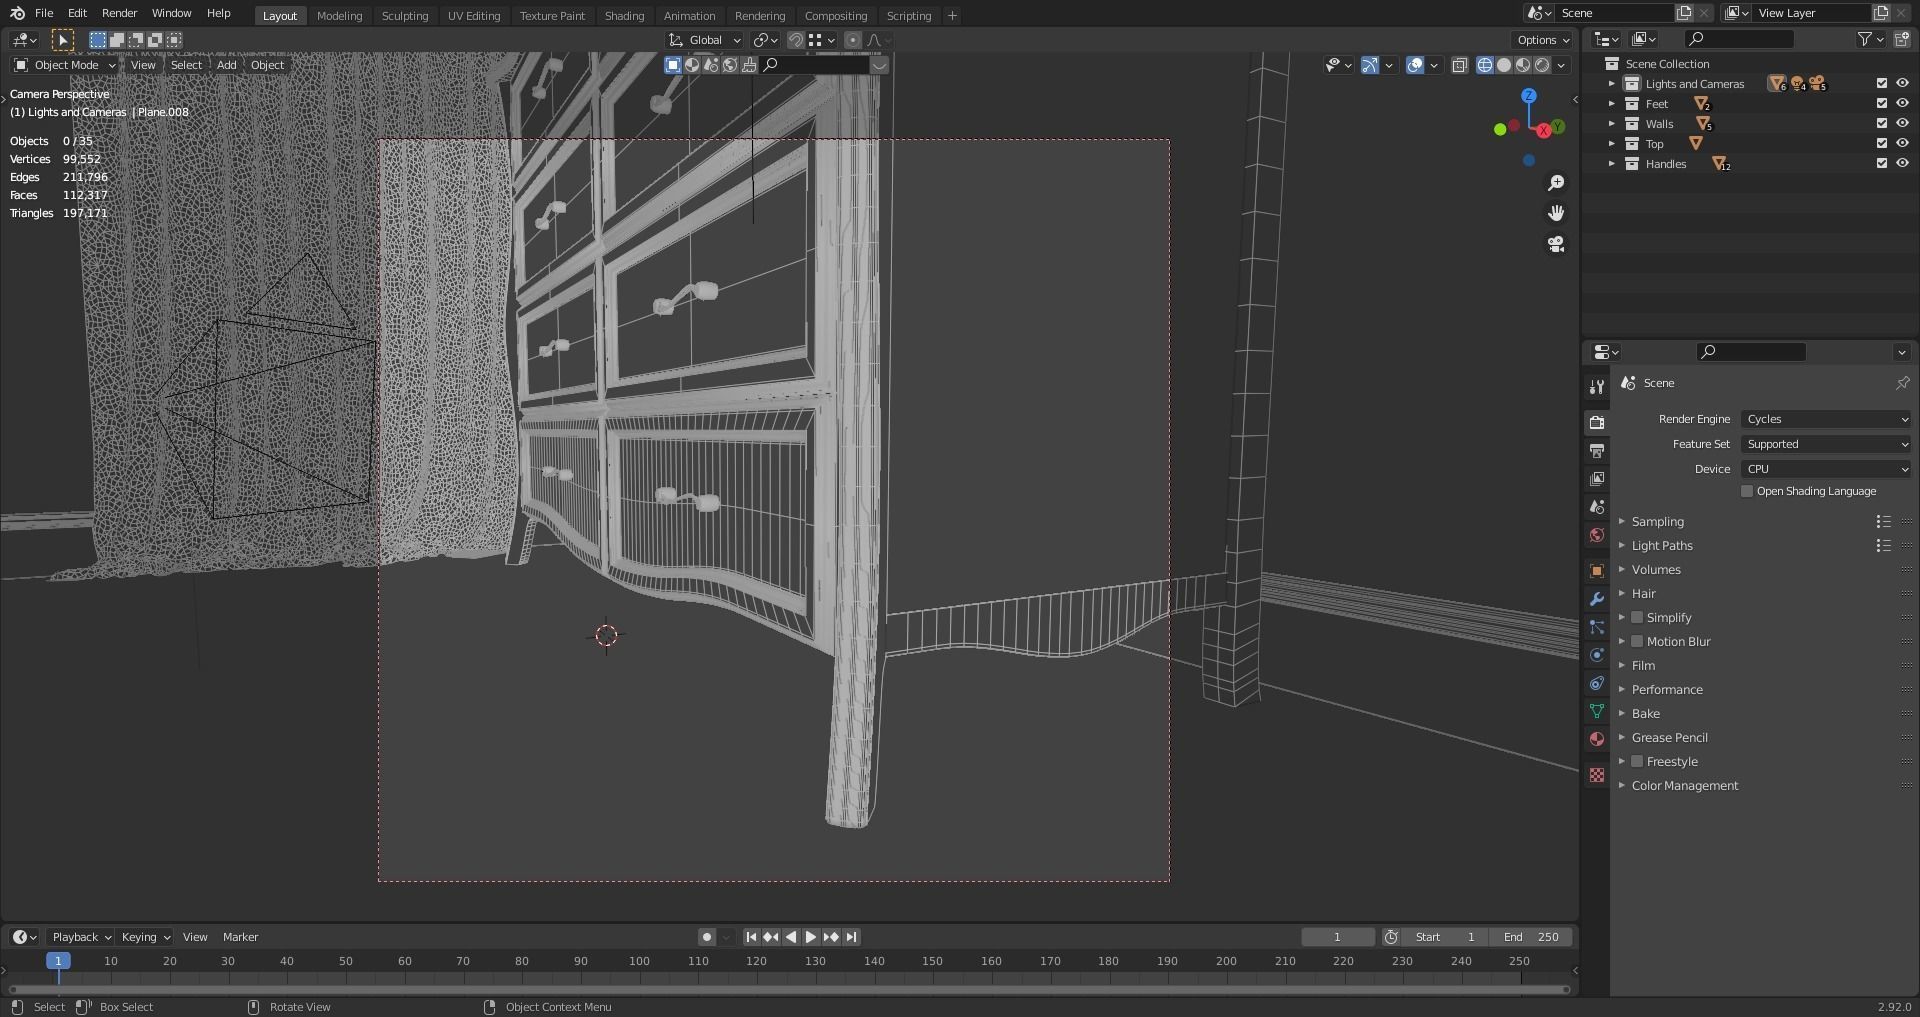This screenshot has height=1017, width=1920.
Task: Open the Global transform orientation dropdown
Action: [x=705, y=40]
